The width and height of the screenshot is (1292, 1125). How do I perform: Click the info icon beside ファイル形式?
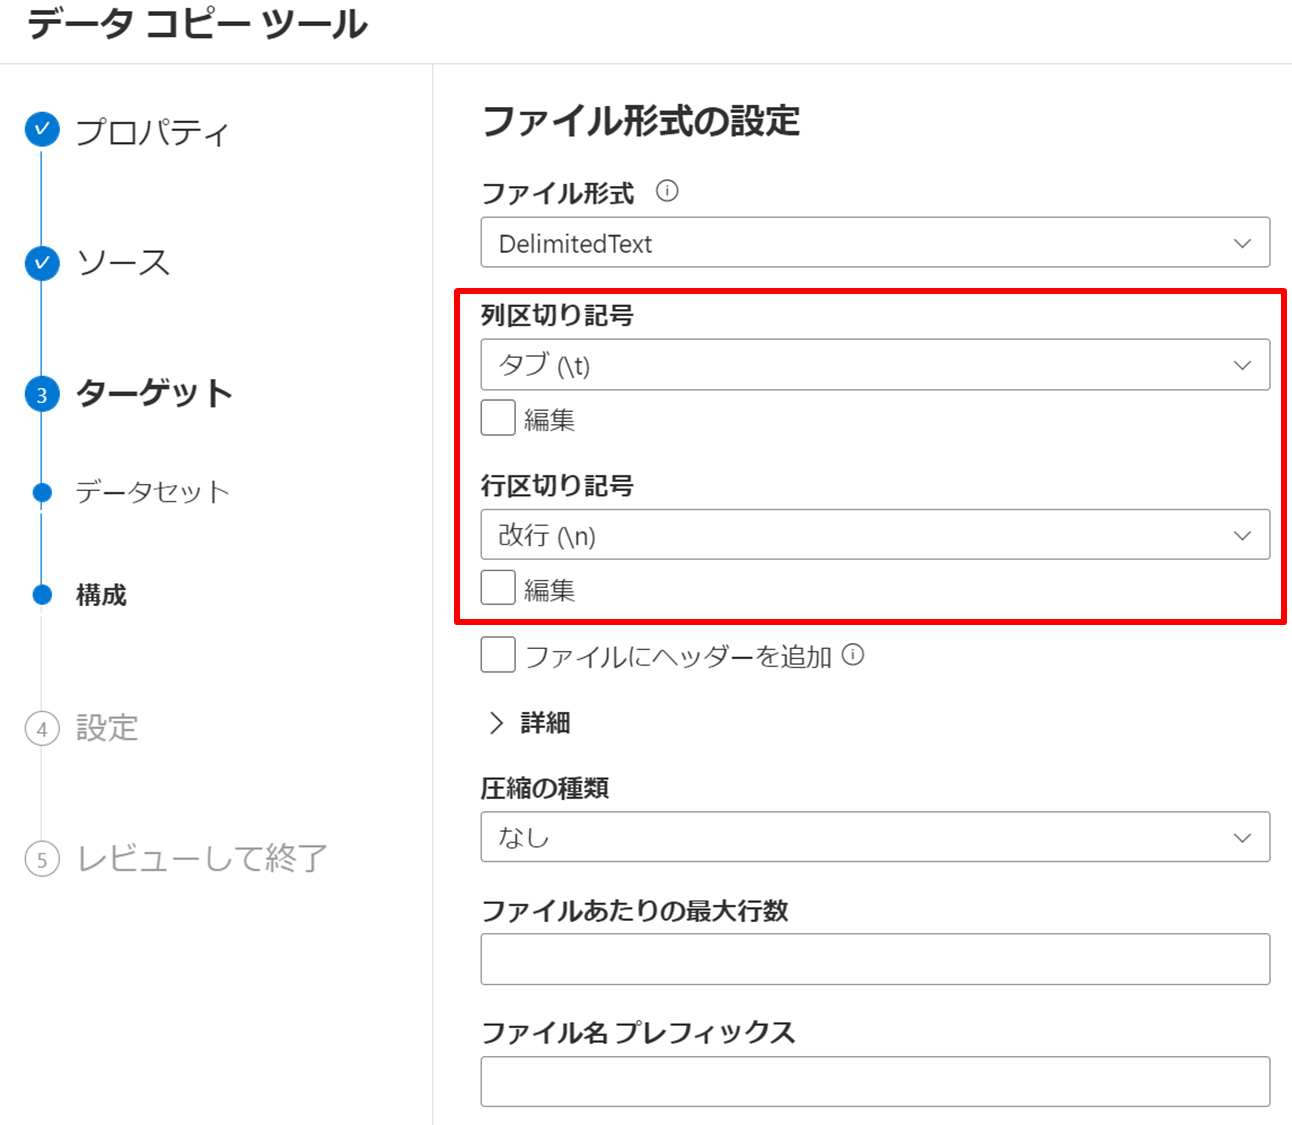click(667, 191)
